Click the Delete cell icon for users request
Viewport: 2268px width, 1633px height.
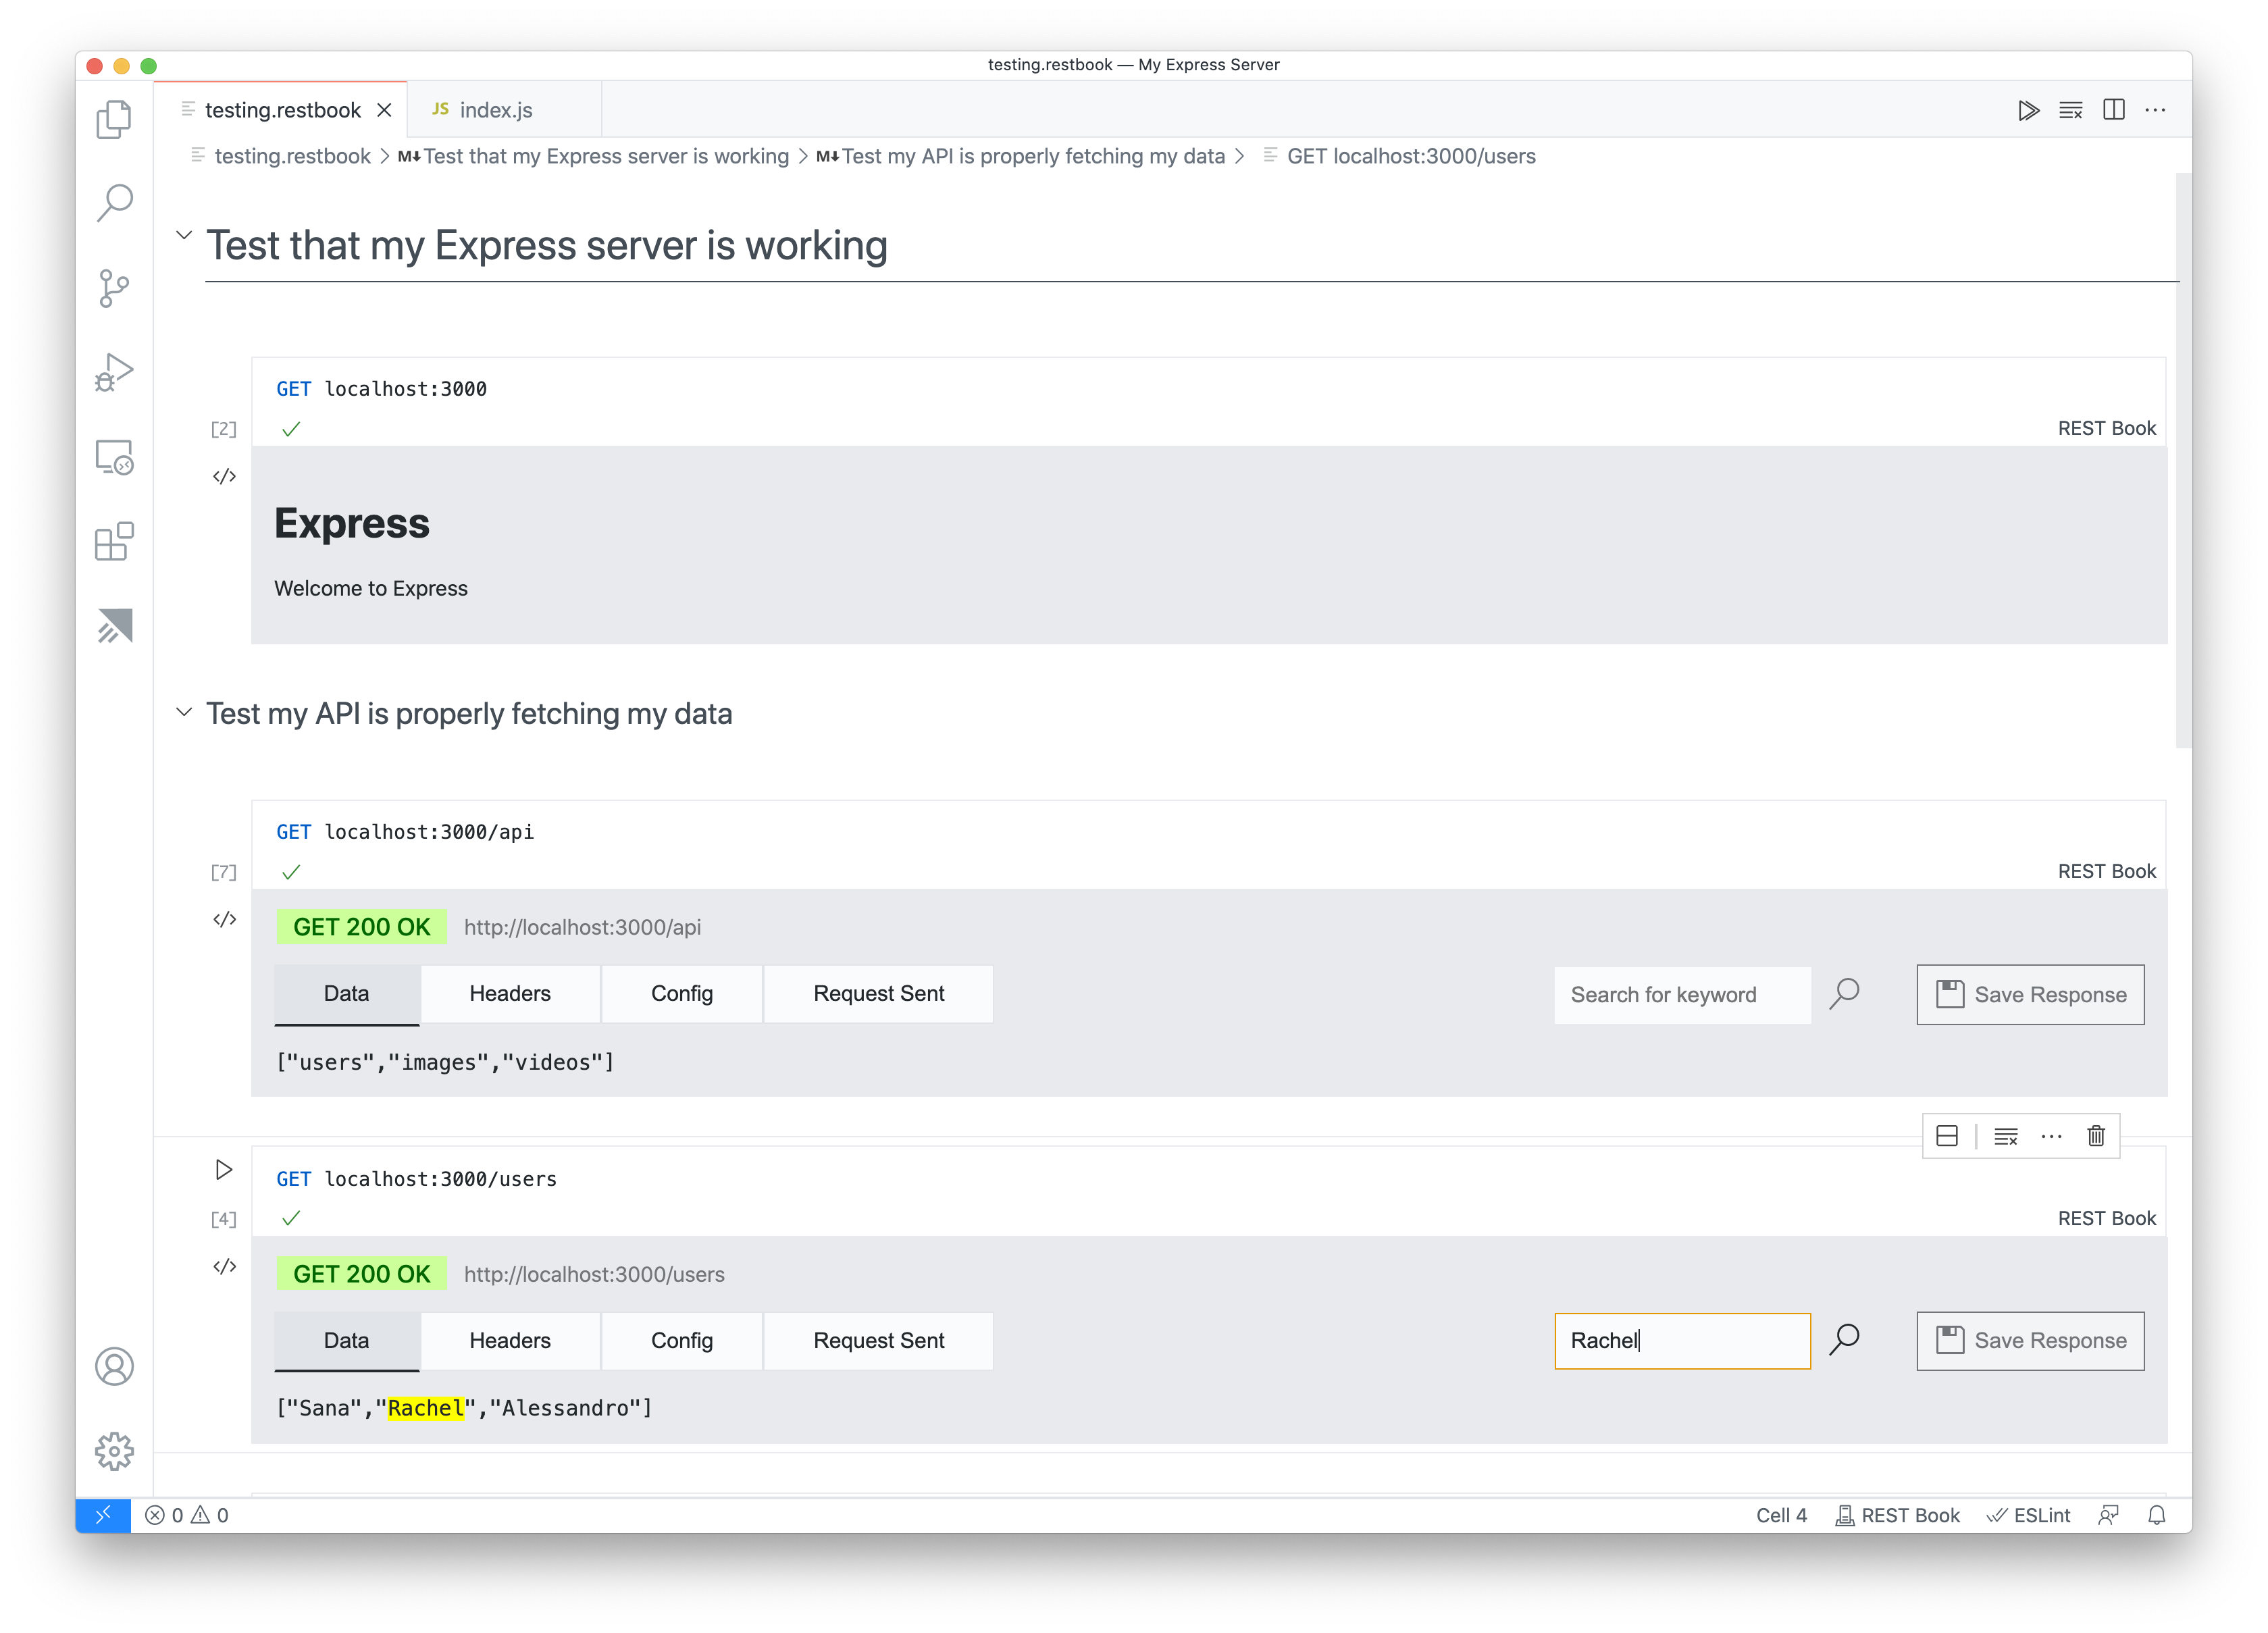point(2099,1135)
